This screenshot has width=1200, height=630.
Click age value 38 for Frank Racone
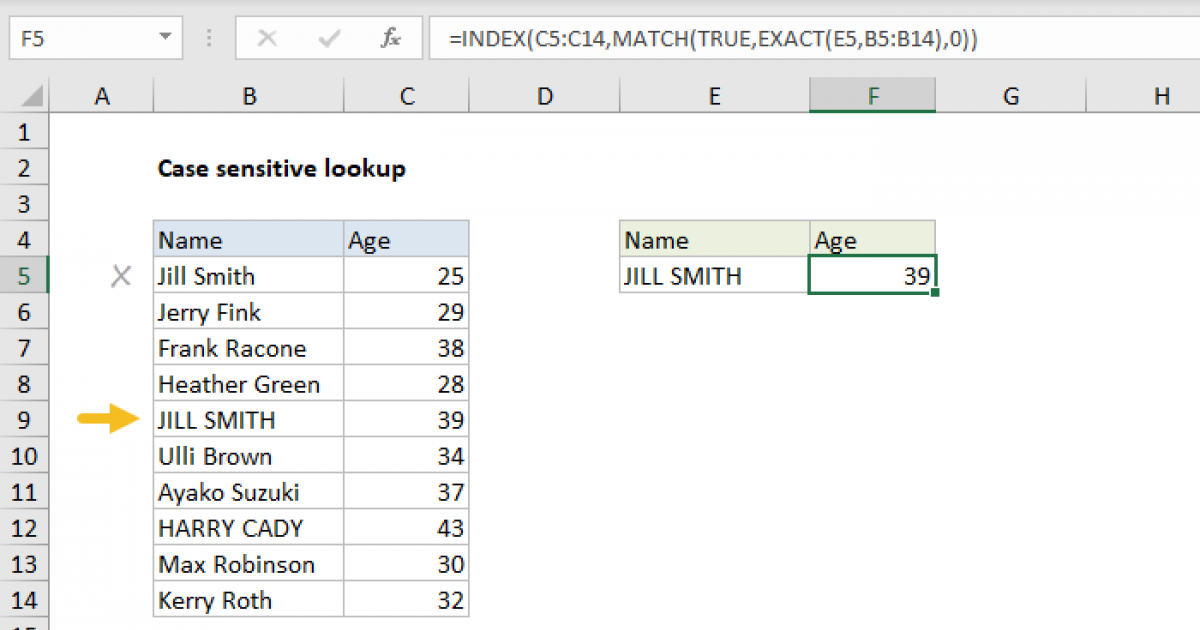pos(406,348)
